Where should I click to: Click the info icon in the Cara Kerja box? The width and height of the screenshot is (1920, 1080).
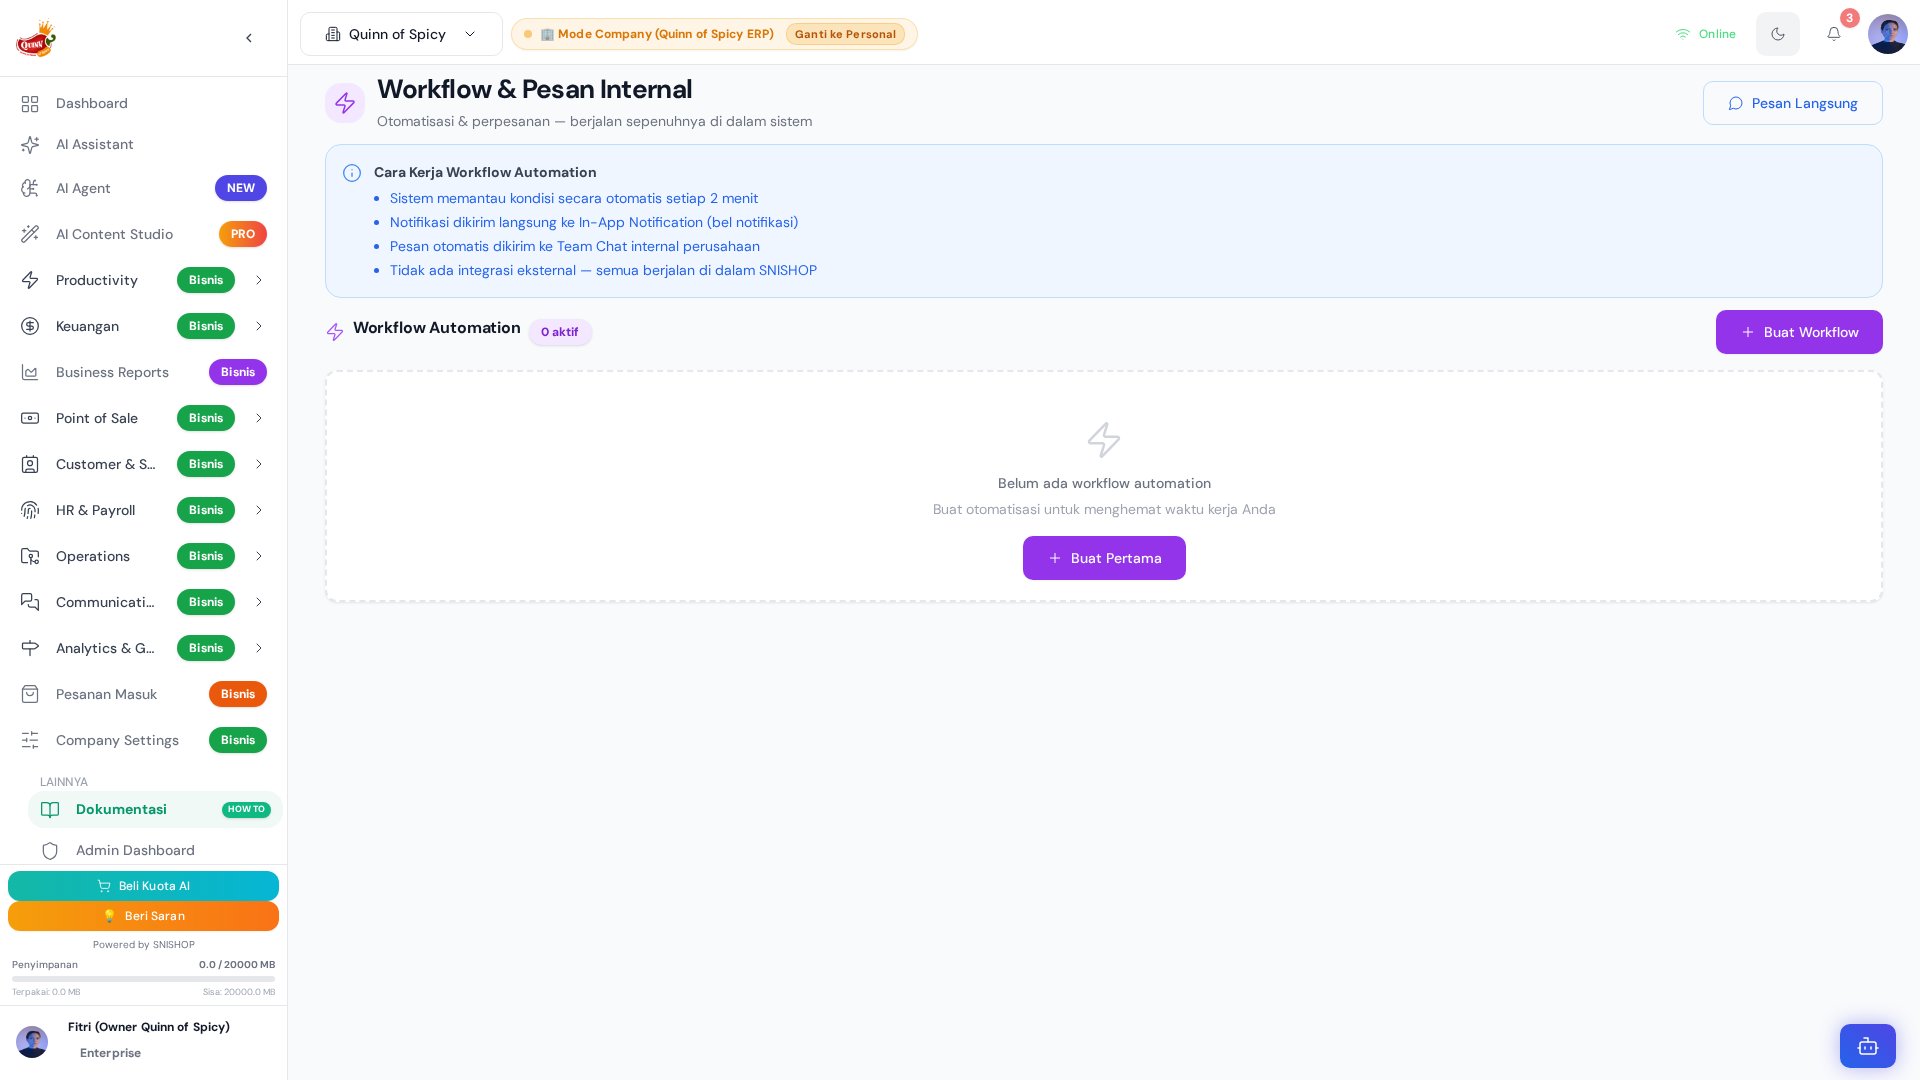click(352, 173)
